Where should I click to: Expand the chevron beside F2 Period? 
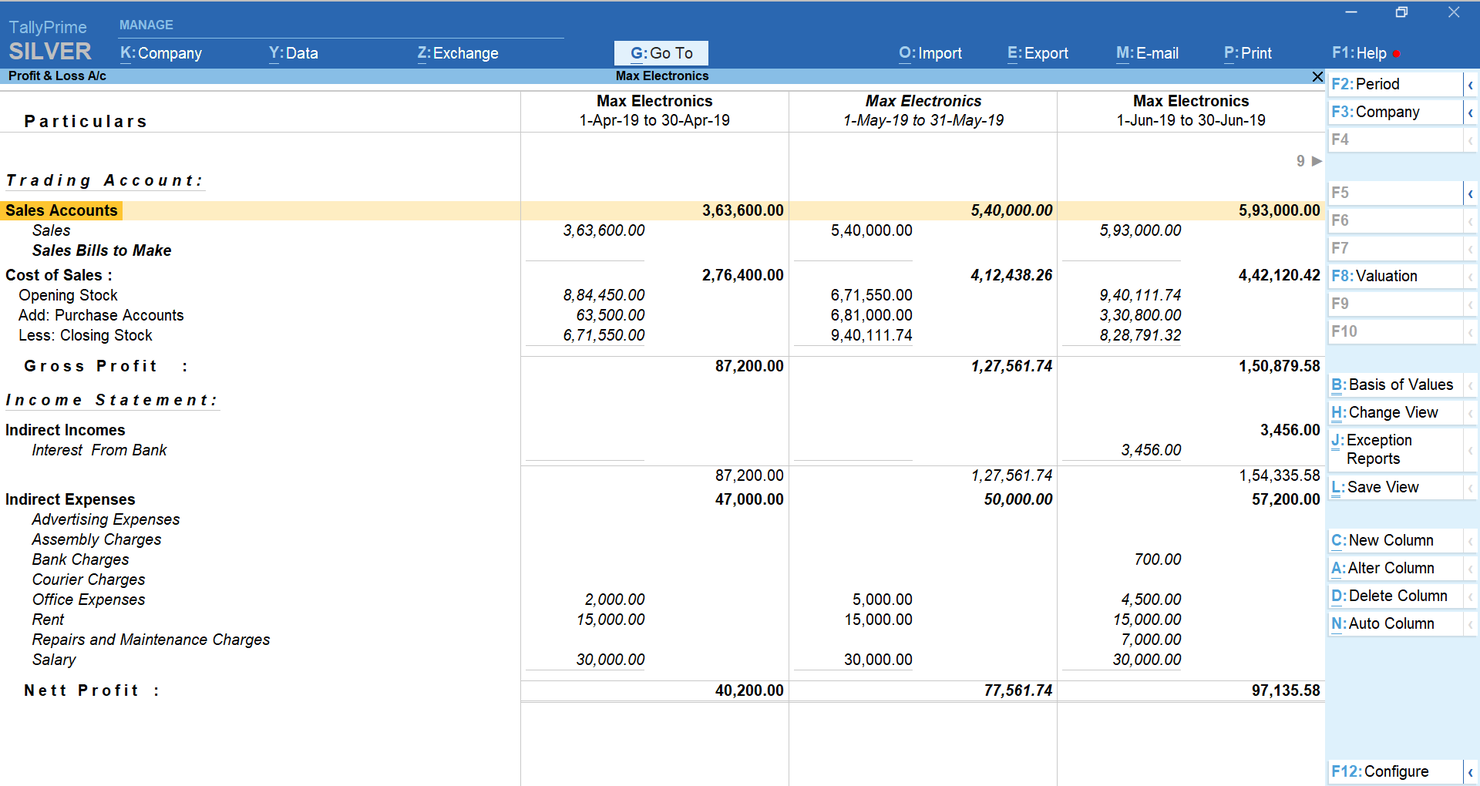pyautogui.click(x=1469, y=84)
